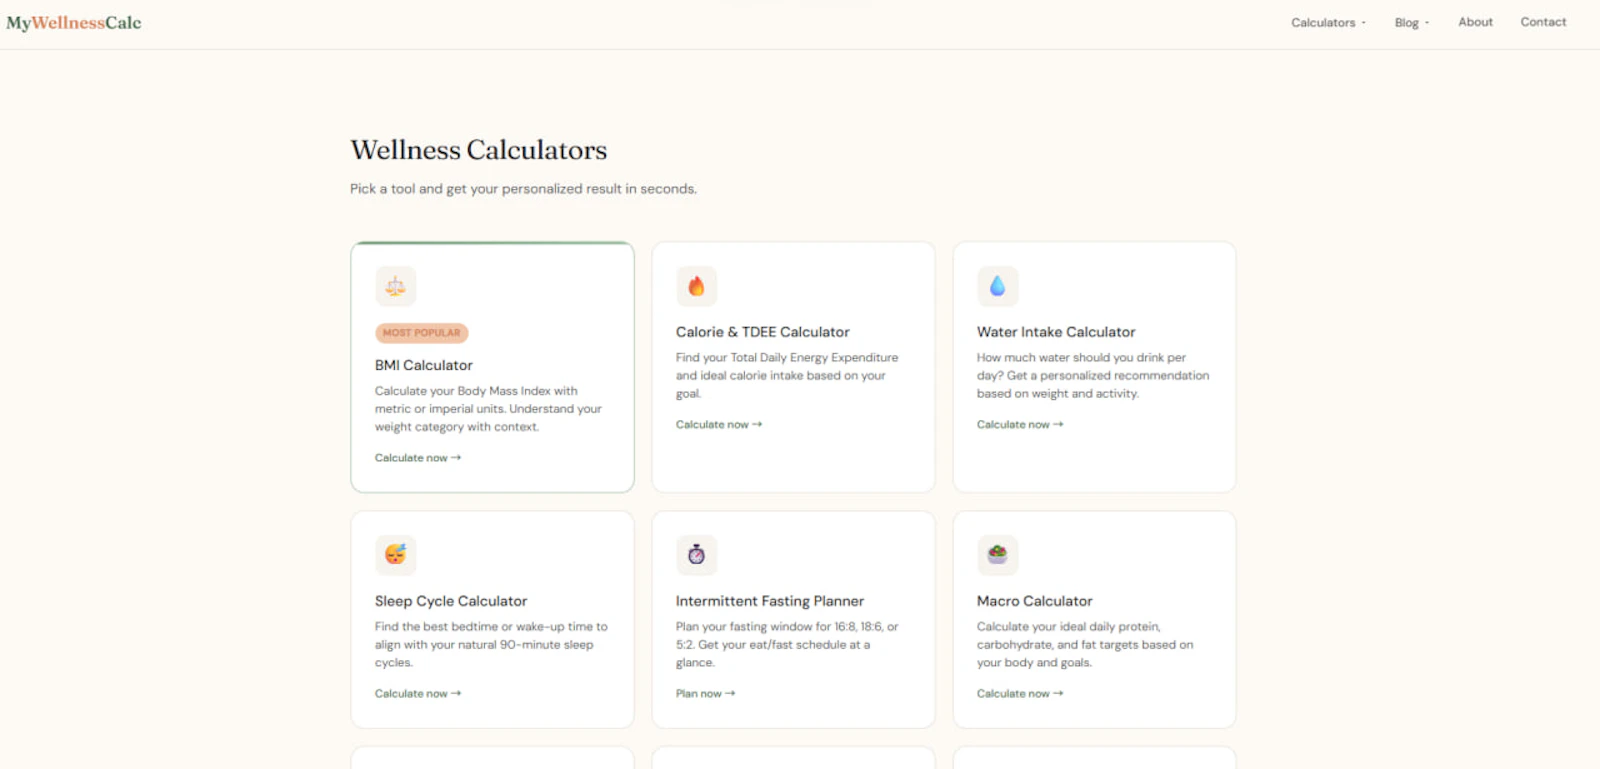The width and height of the screenshot is (1600, 769).
Task: Go to the About page
Action: click(1475, 22)
